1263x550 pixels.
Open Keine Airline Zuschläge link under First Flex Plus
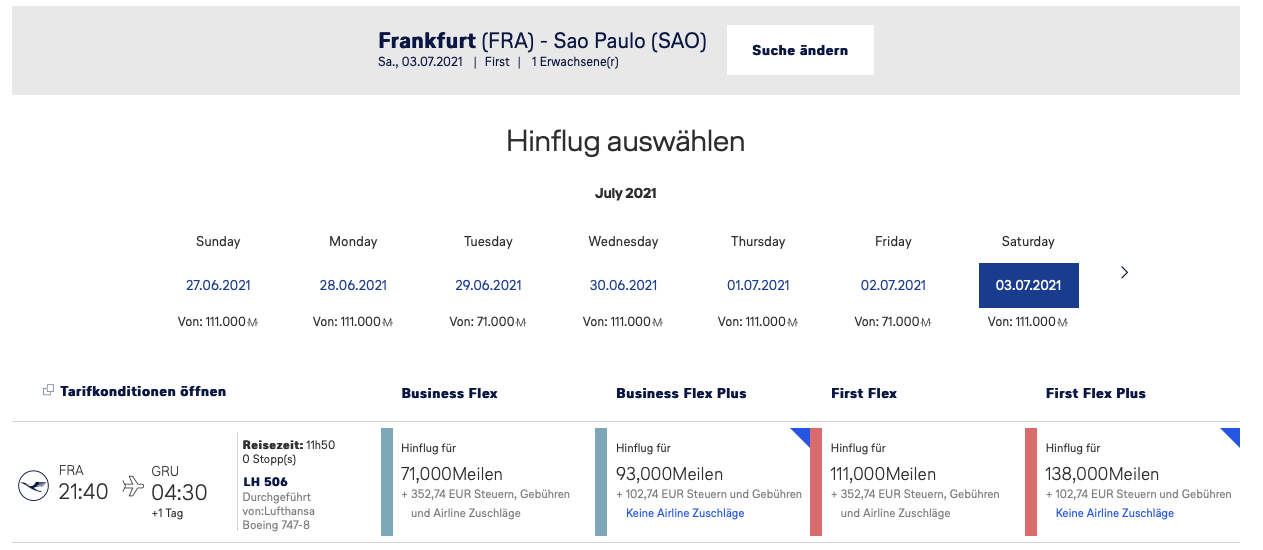(x=1115, y=513)
